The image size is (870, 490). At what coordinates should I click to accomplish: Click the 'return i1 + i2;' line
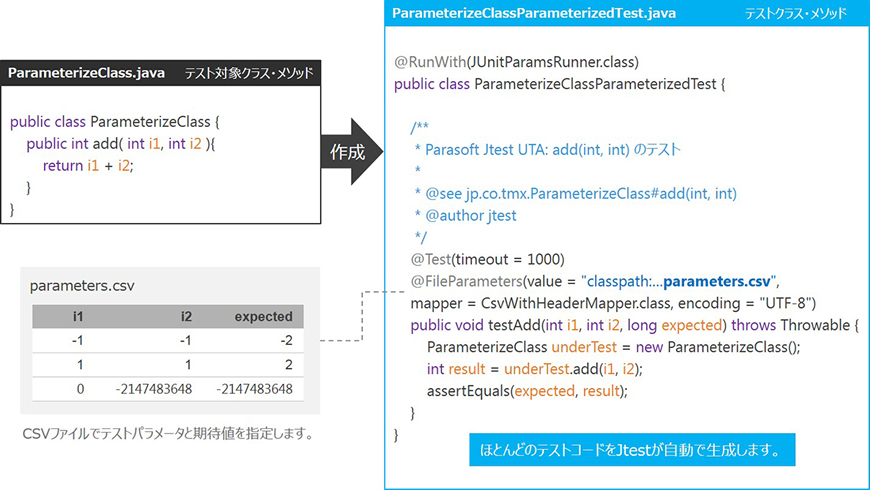(x=88, y=165)
